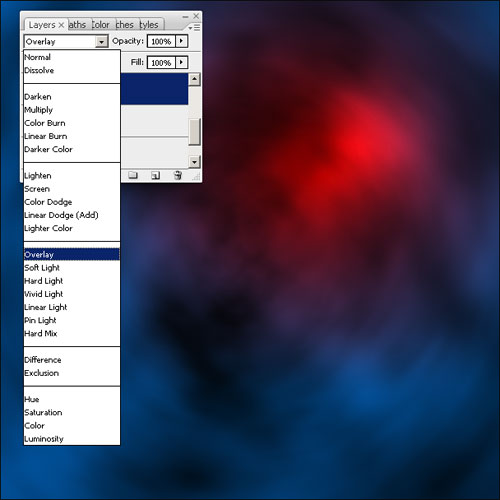Viewport: 500px width, 500px height.
Task: Choose Soft Light blend mode
Action: pos(72,268)
